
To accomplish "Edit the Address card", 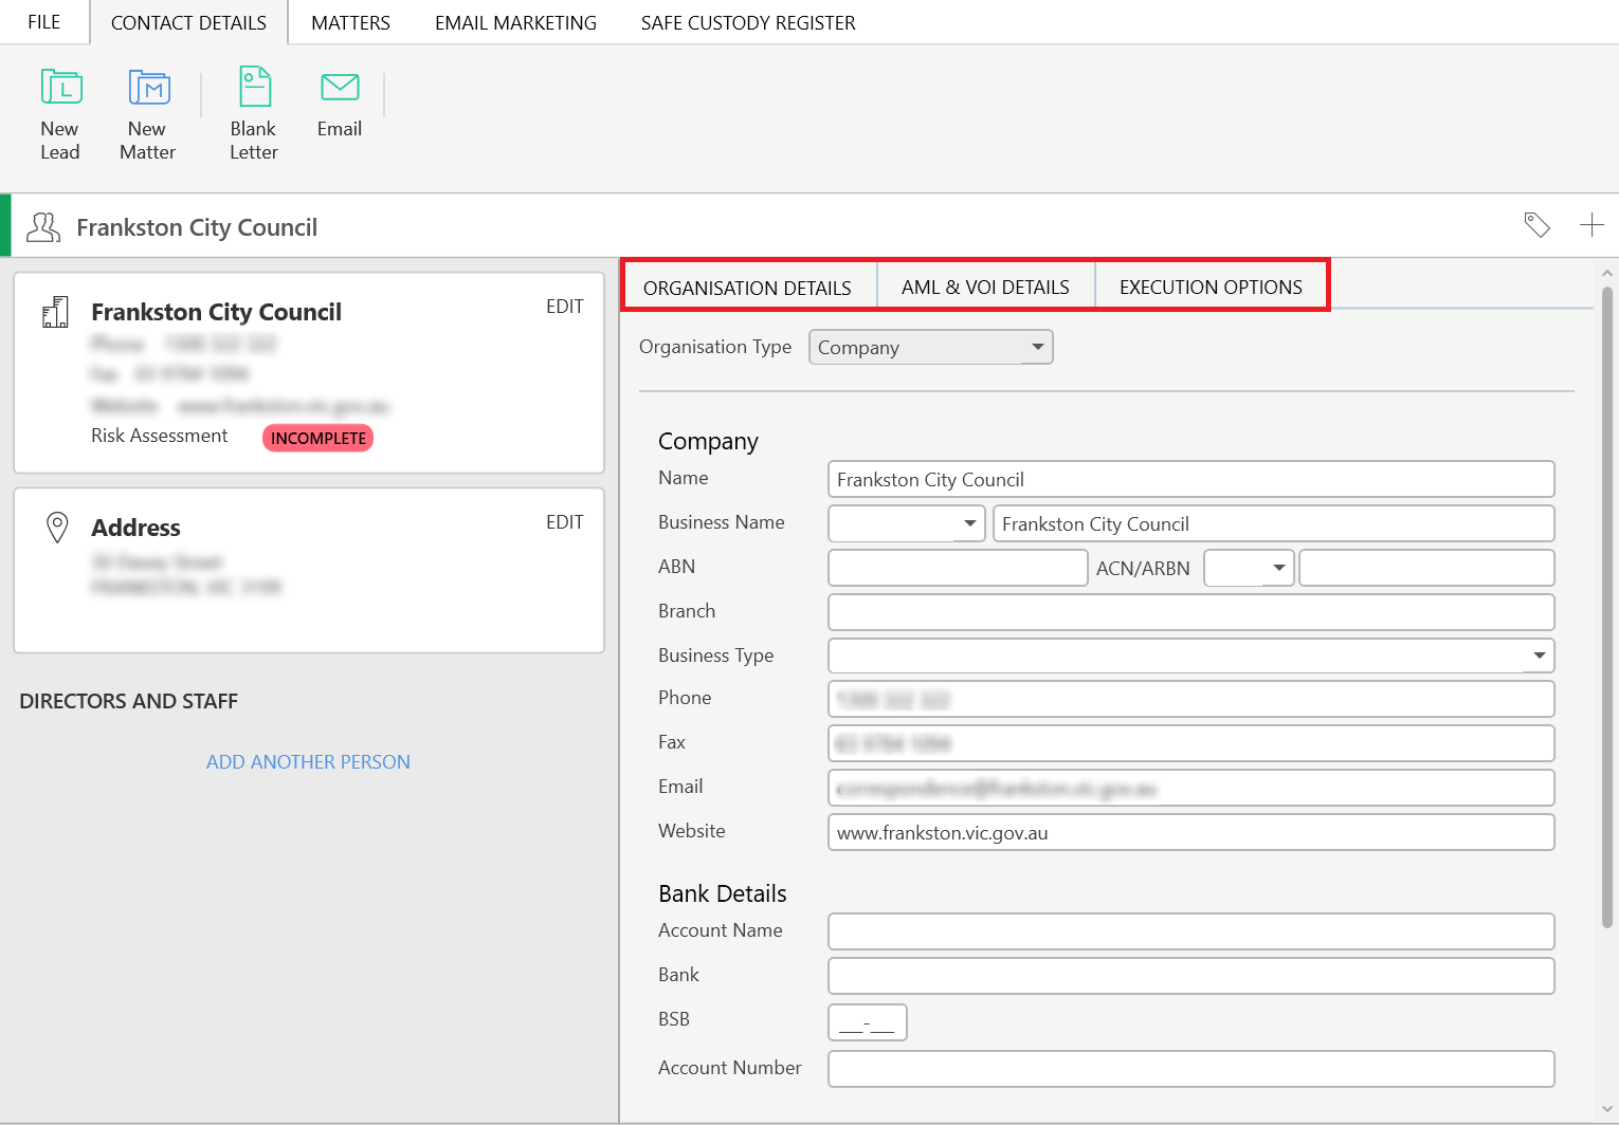I will coord(564,522).
